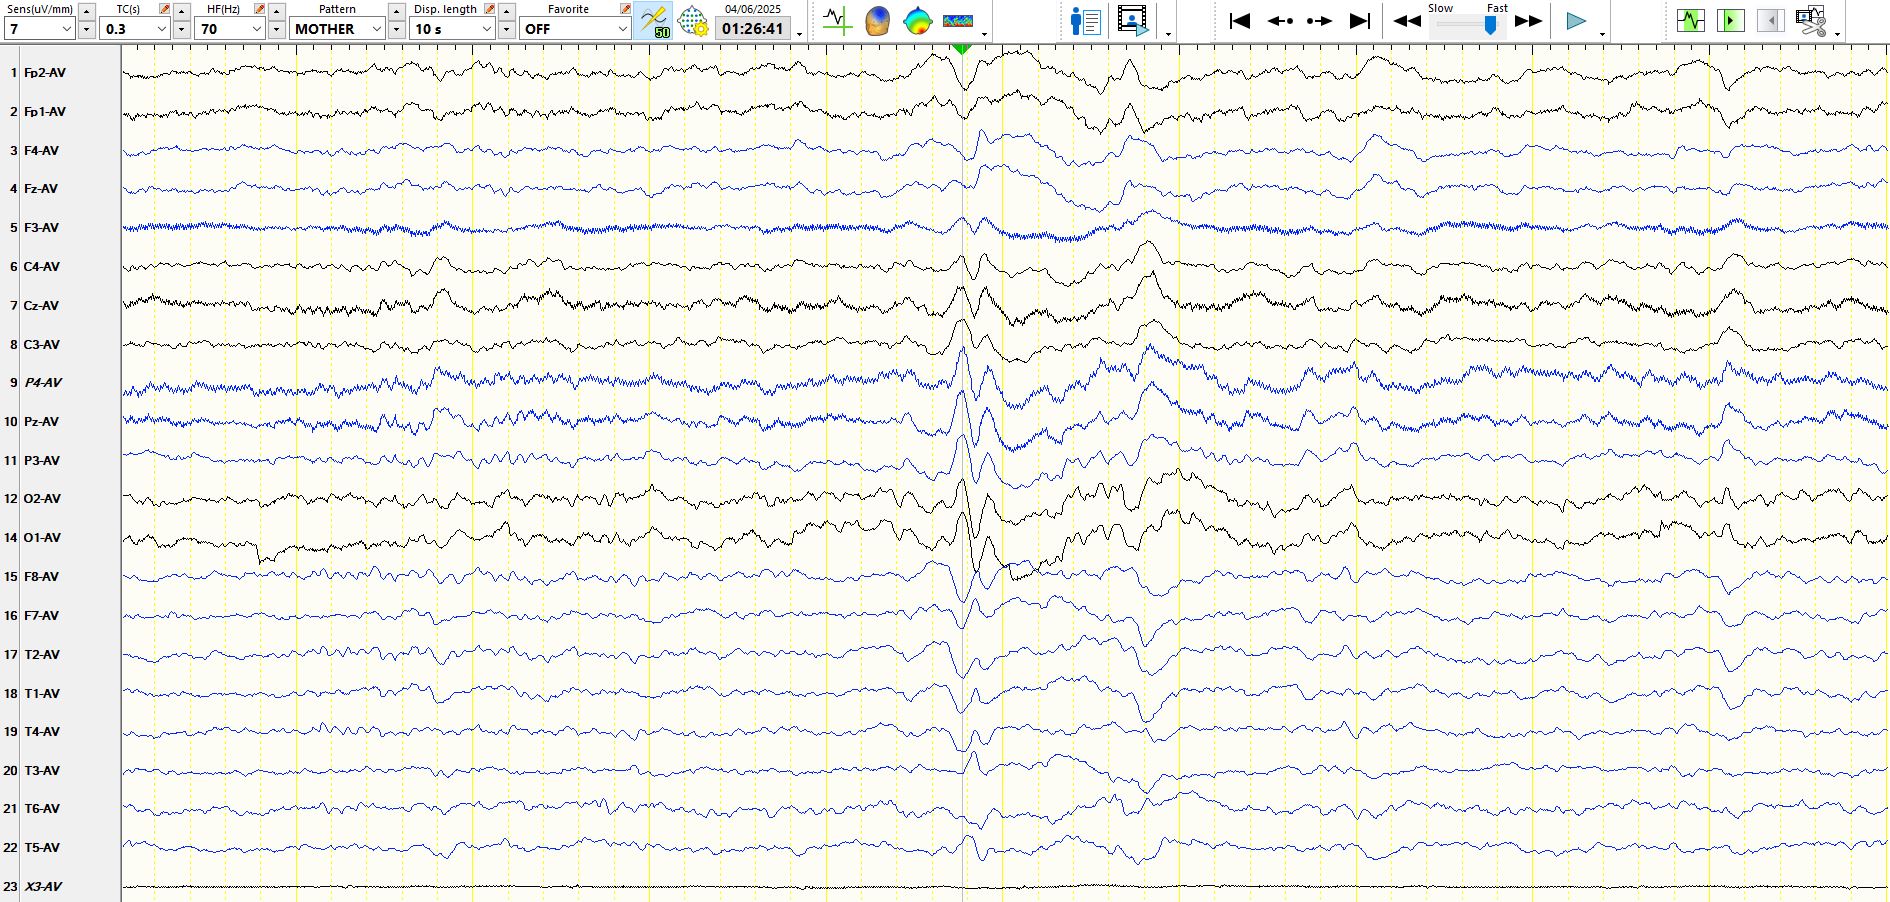
Task: Step the TC(s) value up
Action: coord(182,11)
